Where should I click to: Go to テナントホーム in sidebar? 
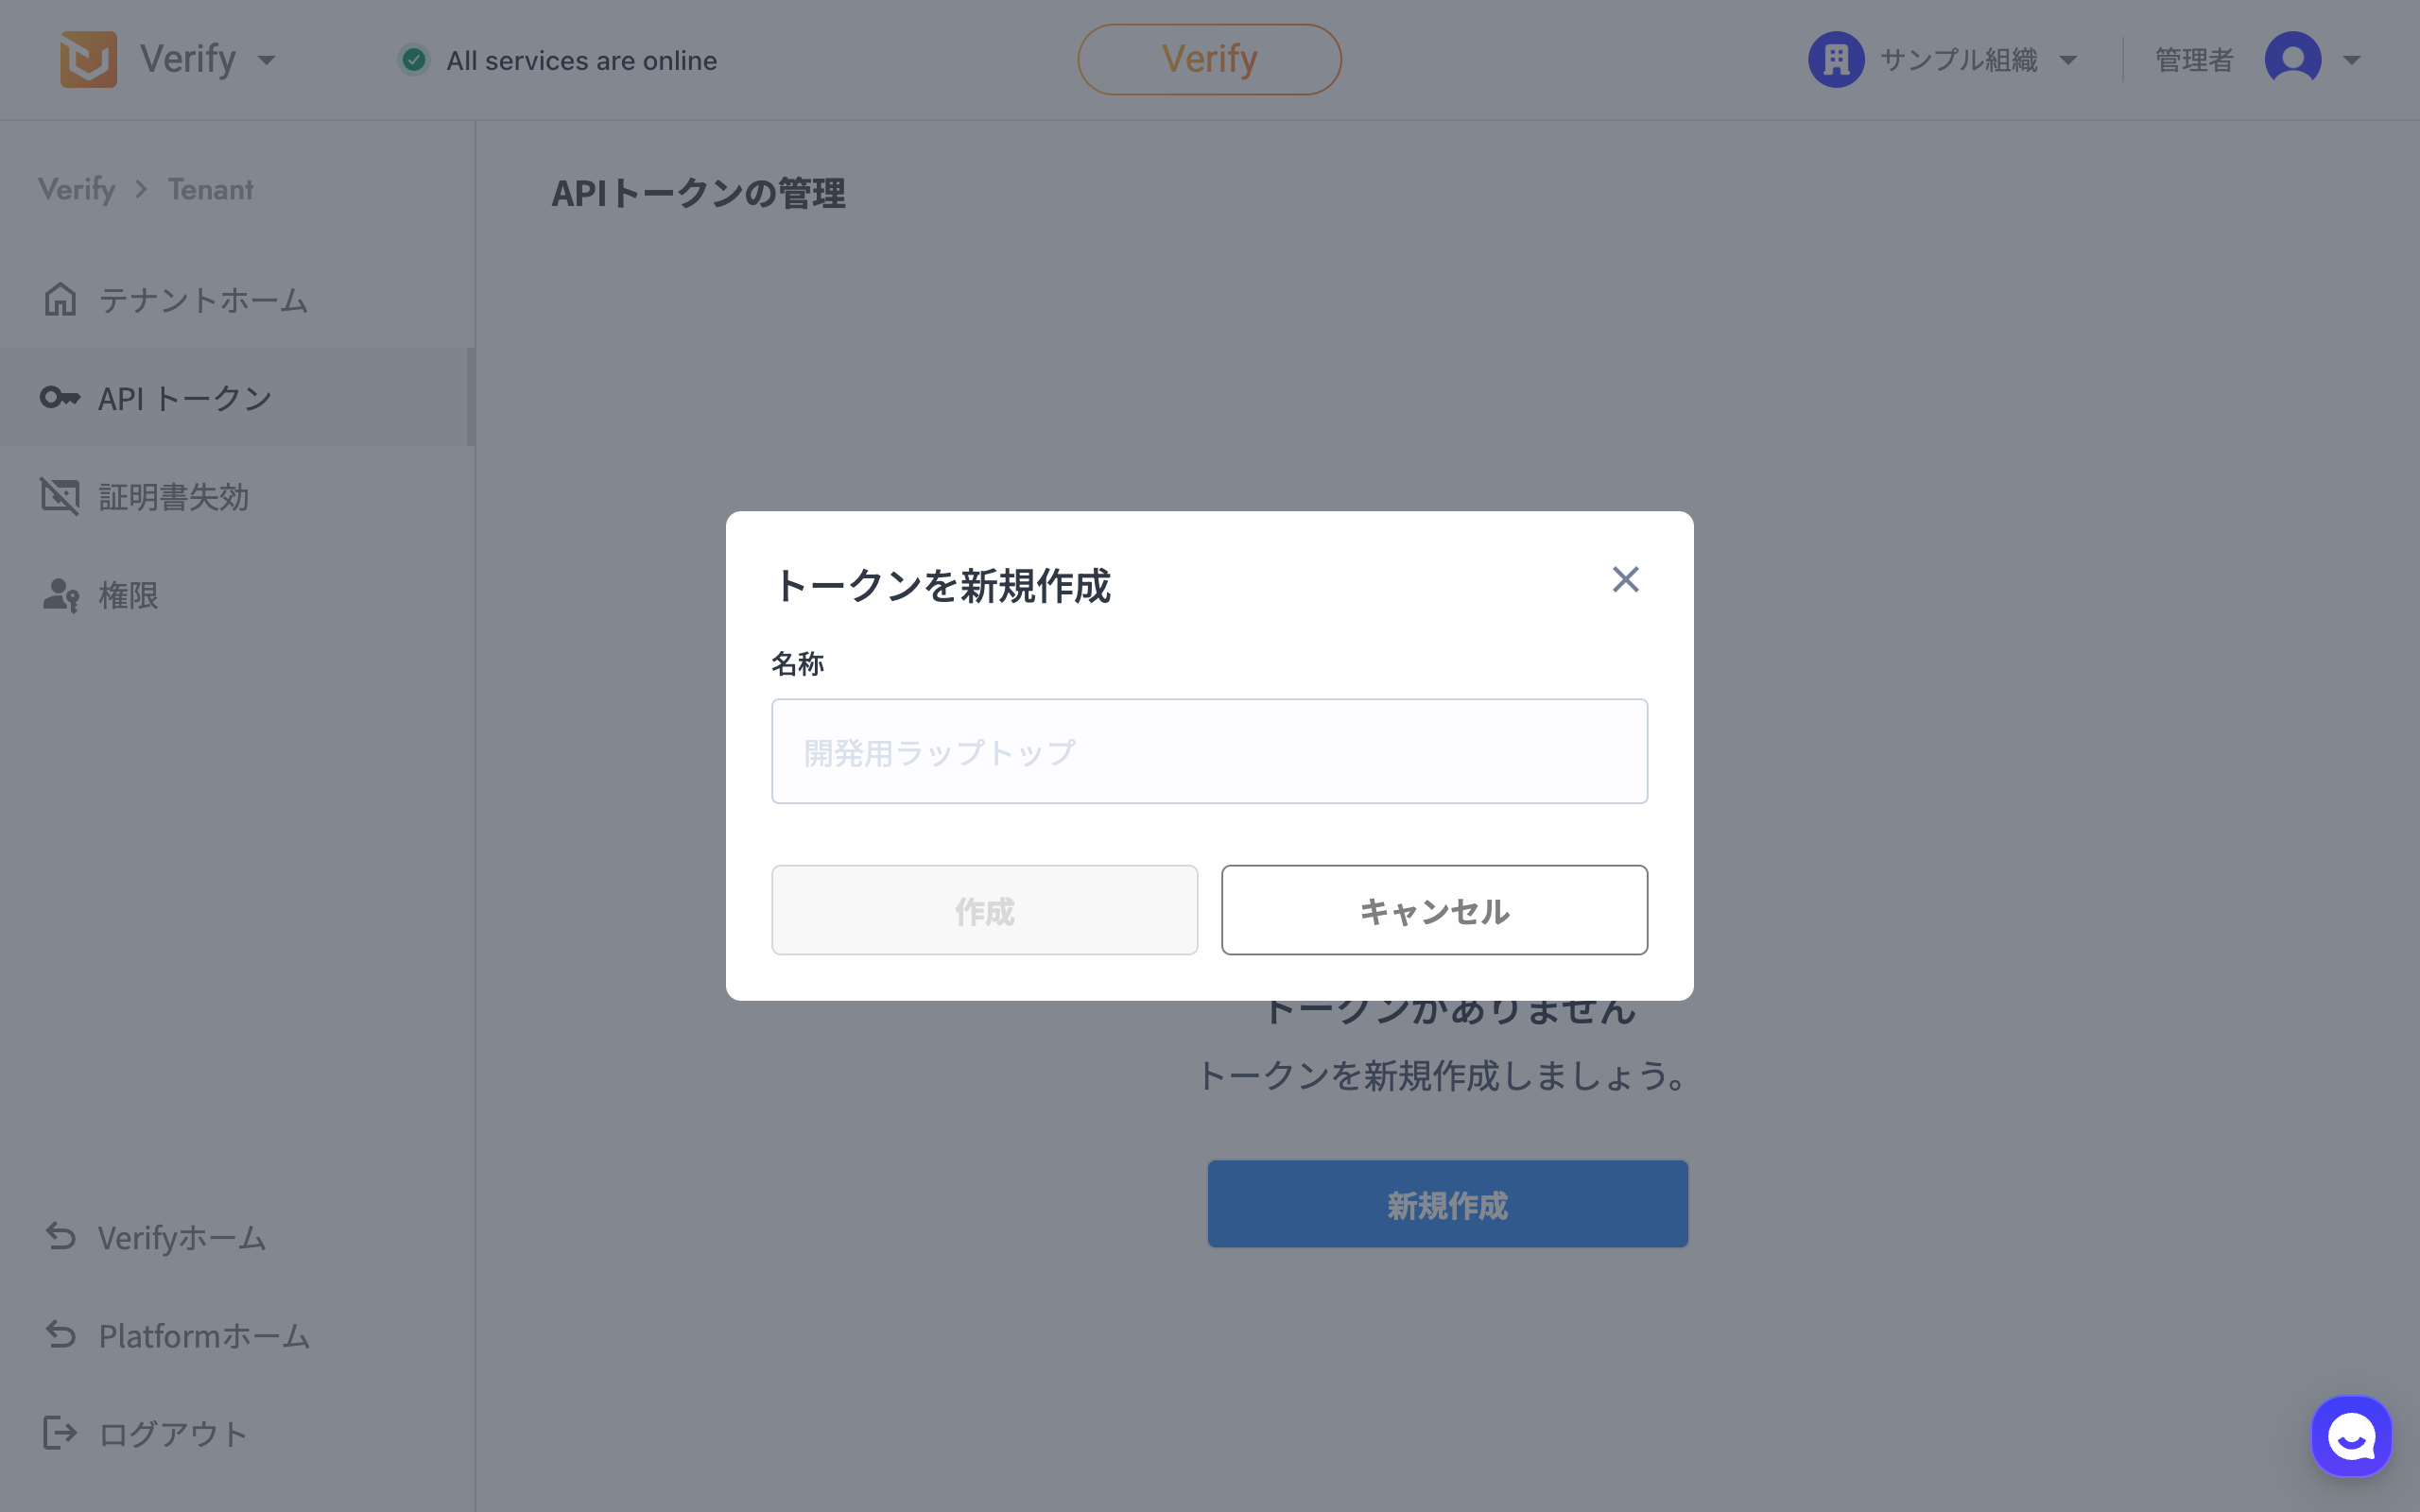click(202, 300)
